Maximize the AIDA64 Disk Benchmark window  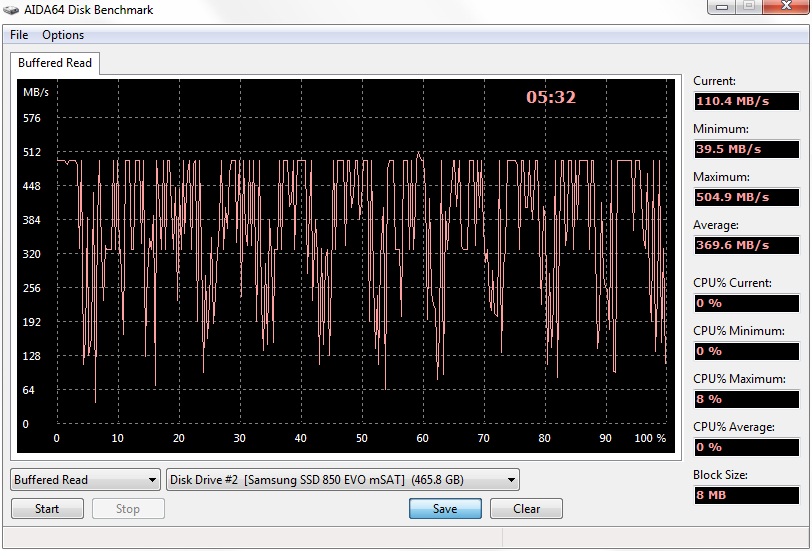coord(749,7)
